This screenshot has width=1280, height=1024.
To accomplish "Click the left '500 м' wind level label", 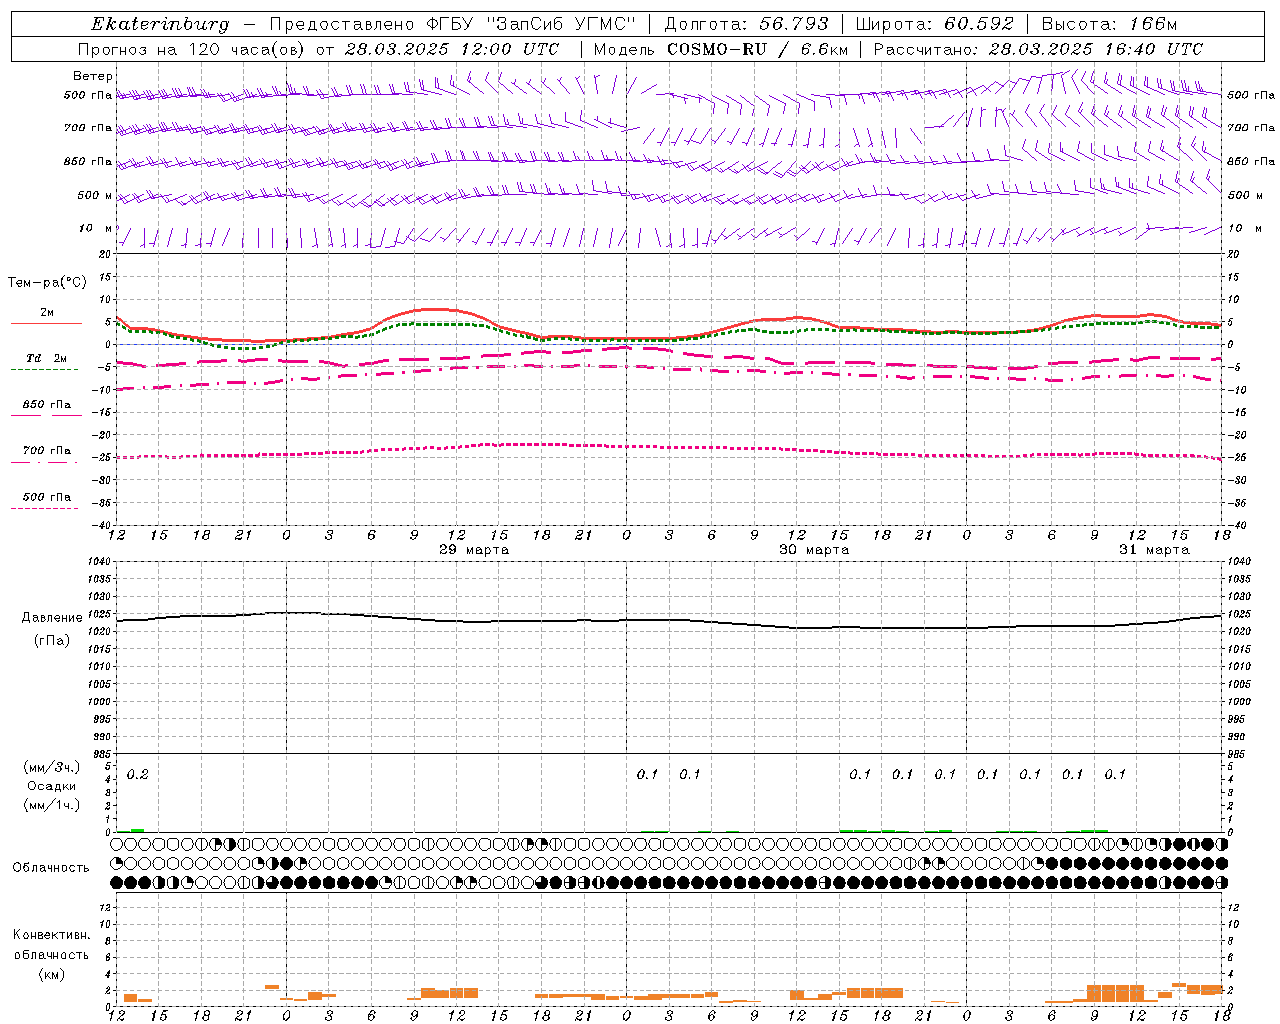I will (95, 195).
